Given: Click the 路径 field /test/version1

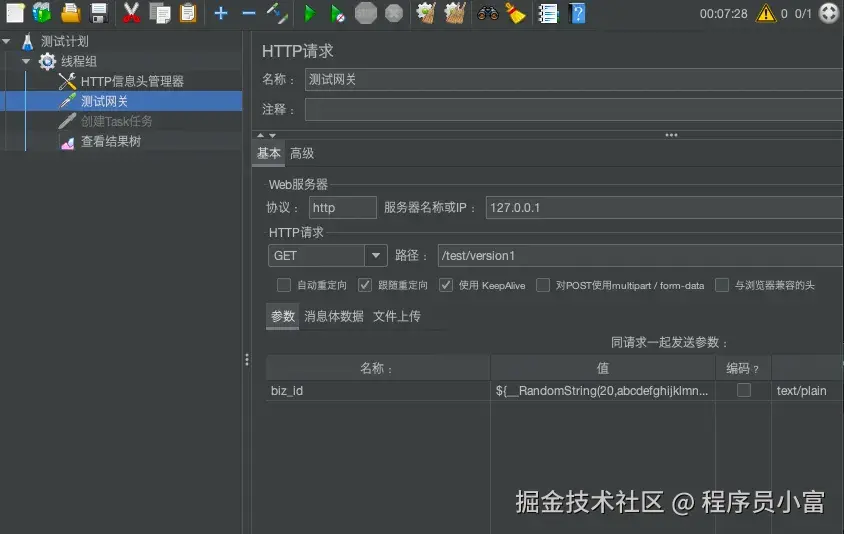Looking at the screenshot, I should tap(641, 256).
